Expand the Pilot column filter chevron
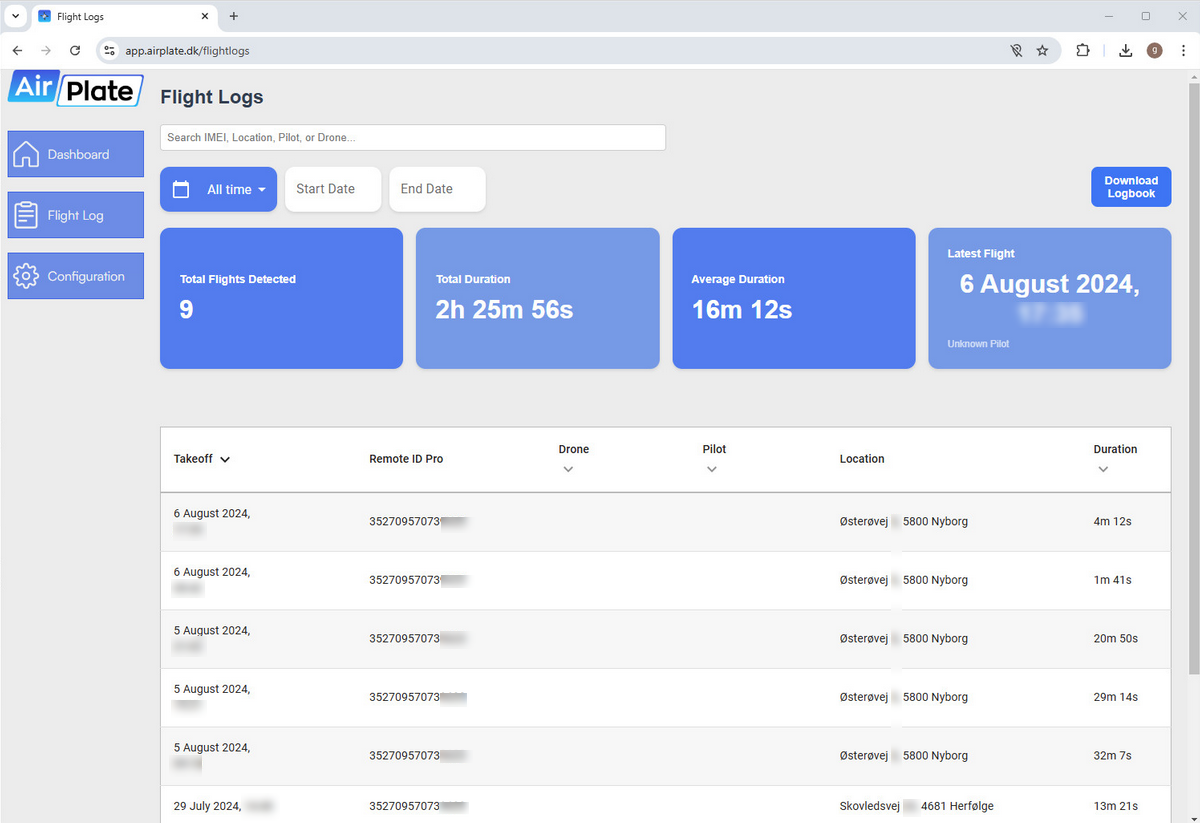Viewport: 1200px width, 823px height. pyautogui.click(x=712, y=469)
